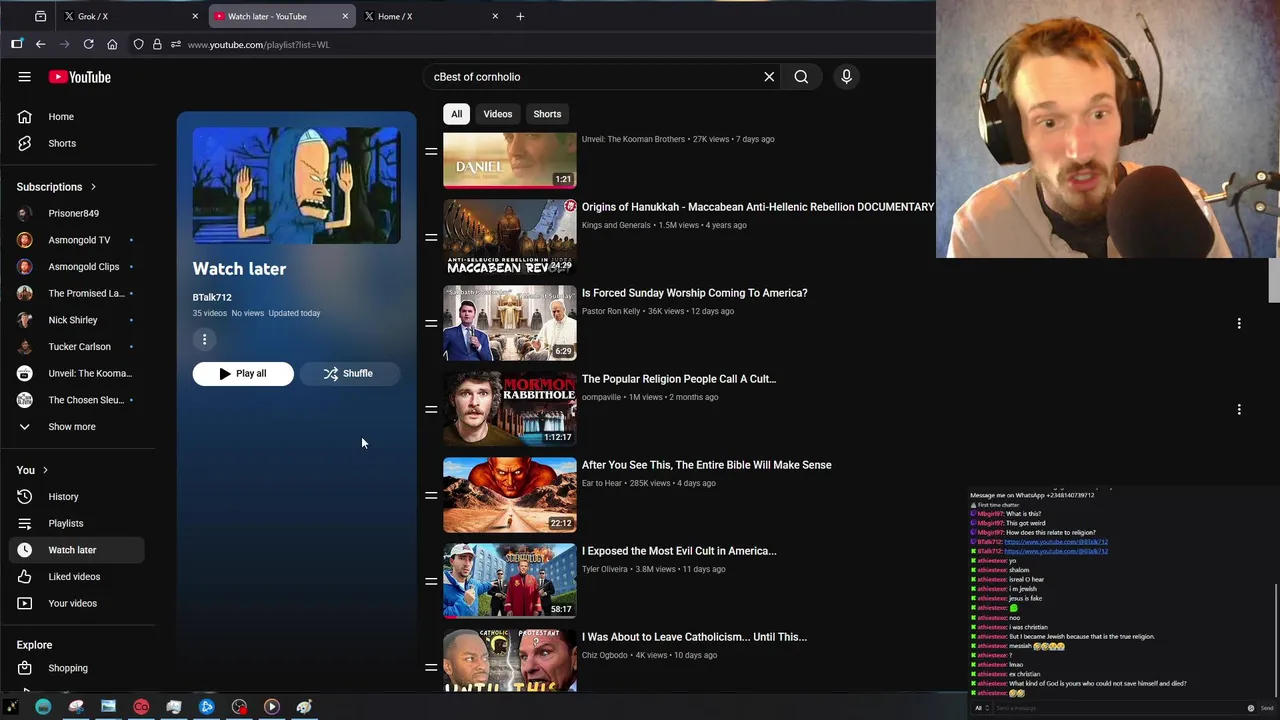Open the All chat filter dropdown
Viewport: 1280px width, 720px height.
click(982, 708)
